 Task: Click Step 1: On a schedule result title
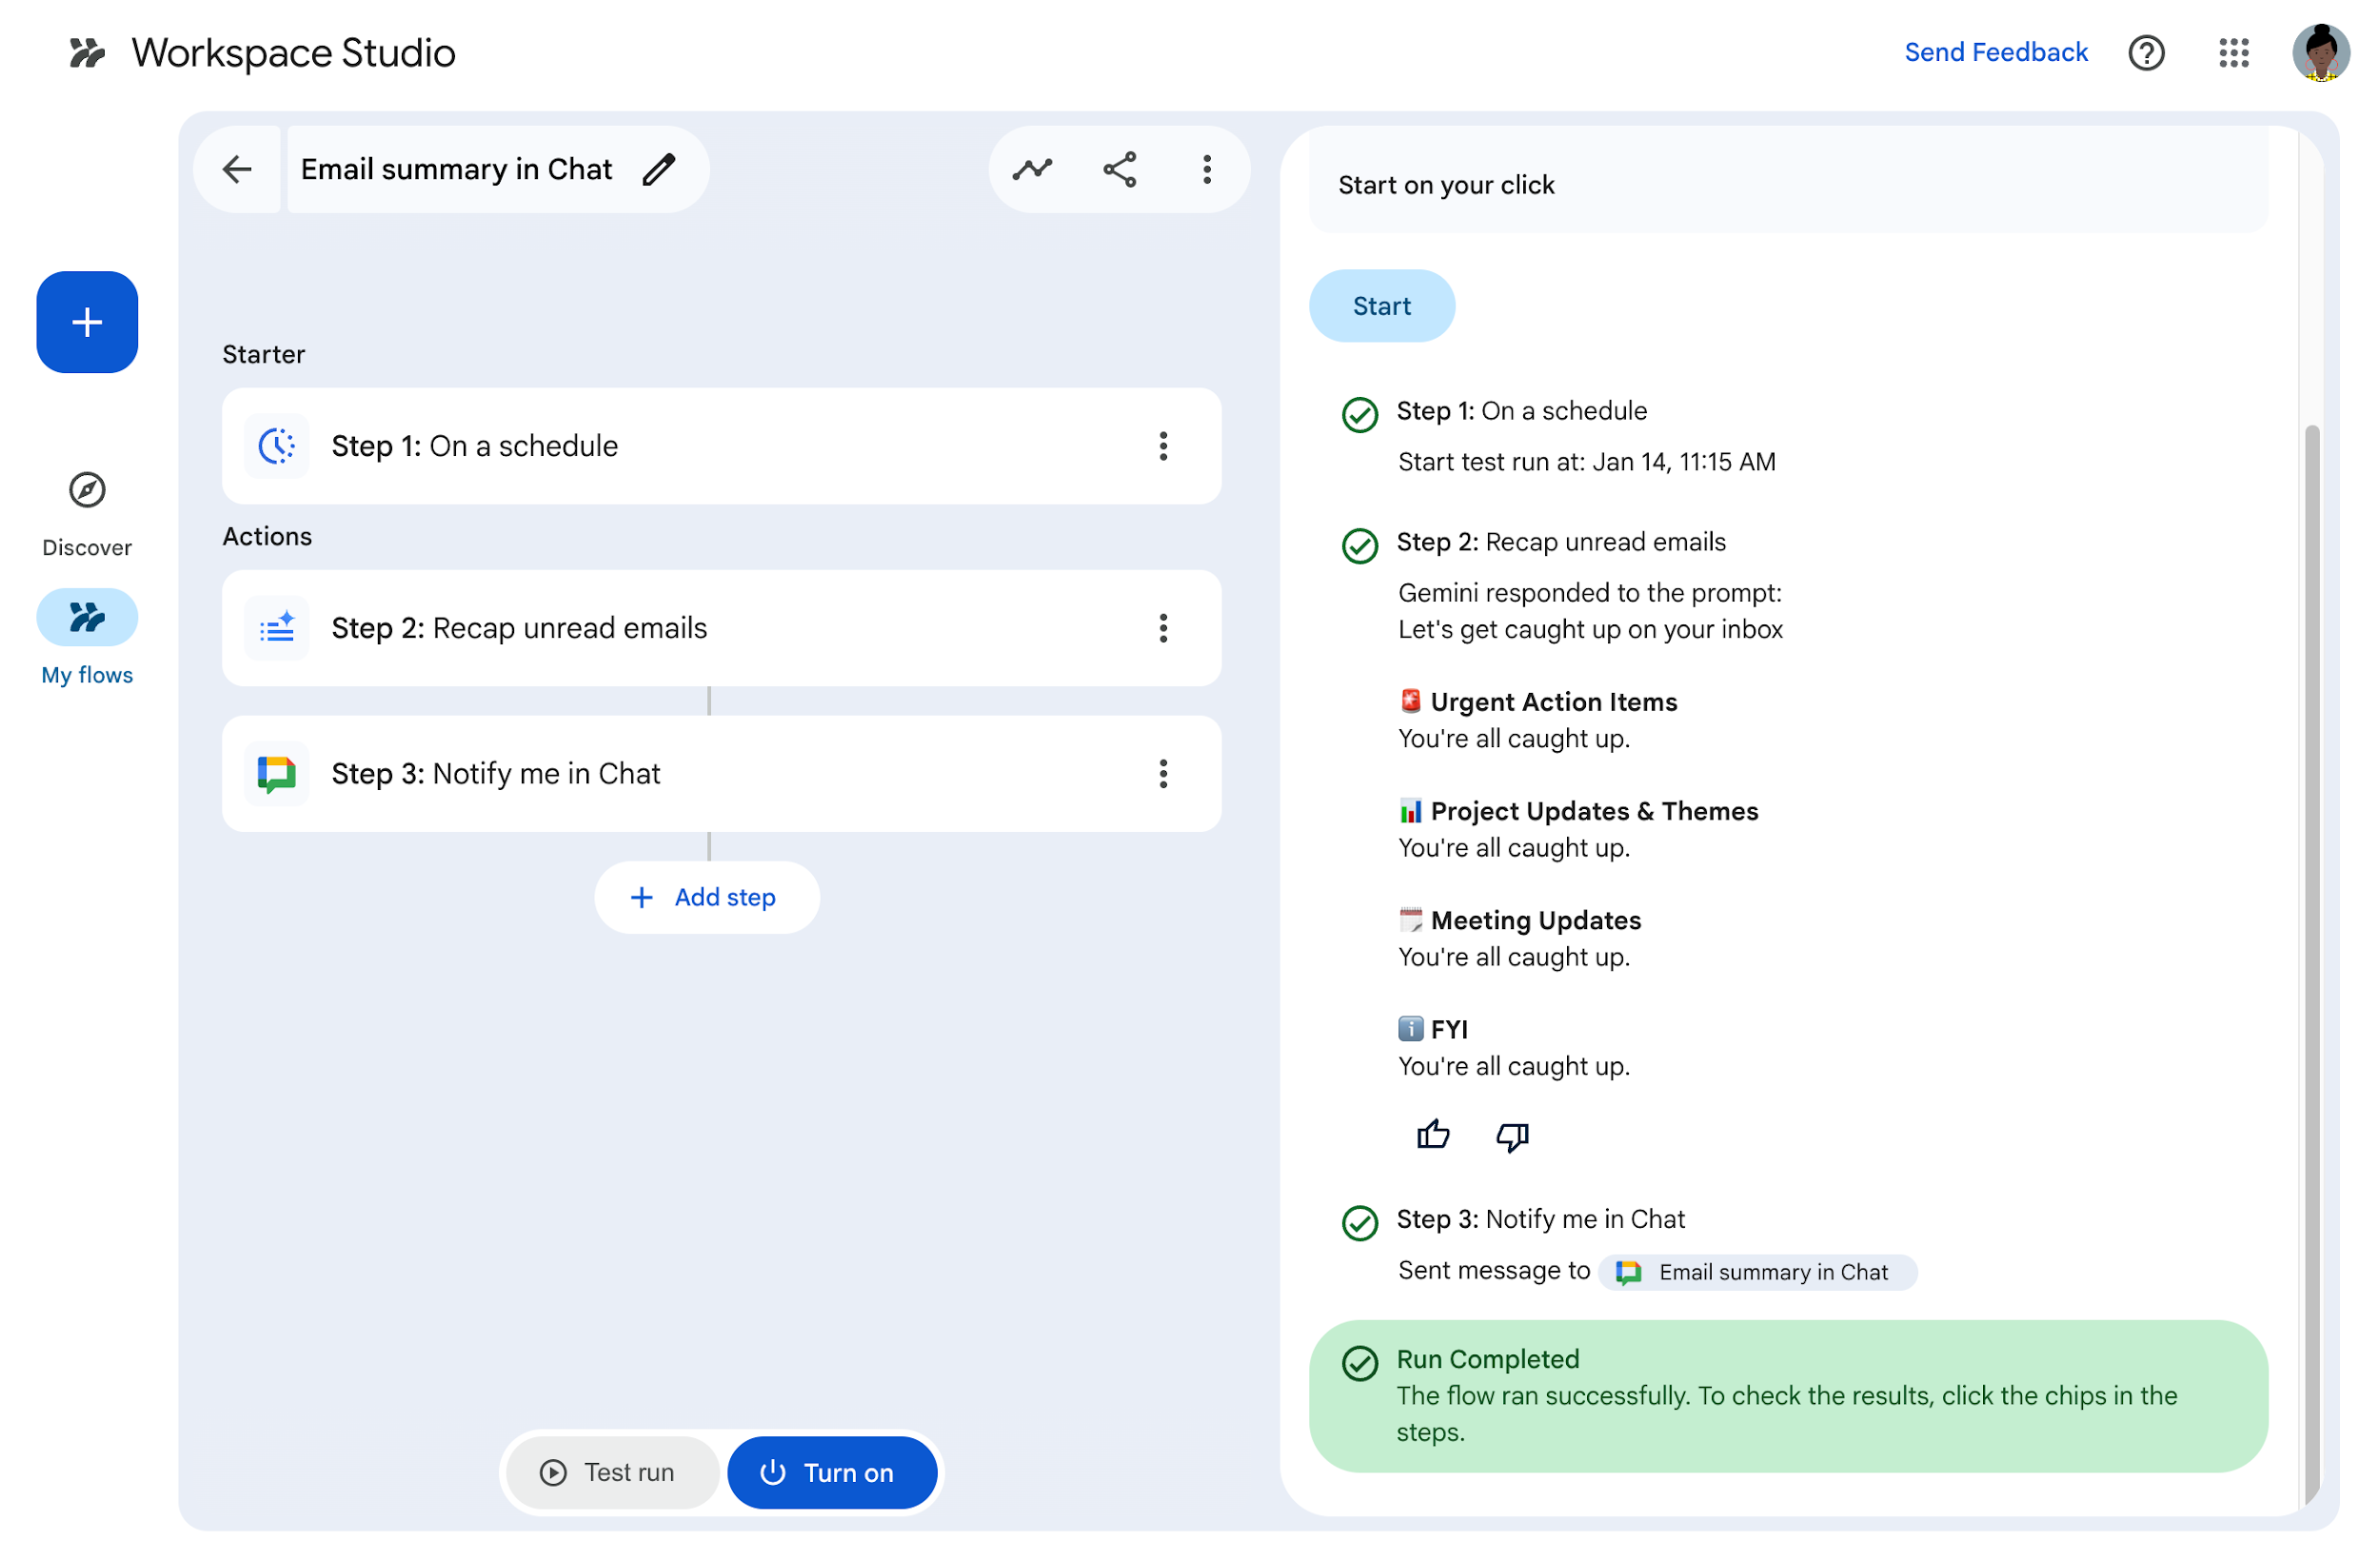(1521, 411)
